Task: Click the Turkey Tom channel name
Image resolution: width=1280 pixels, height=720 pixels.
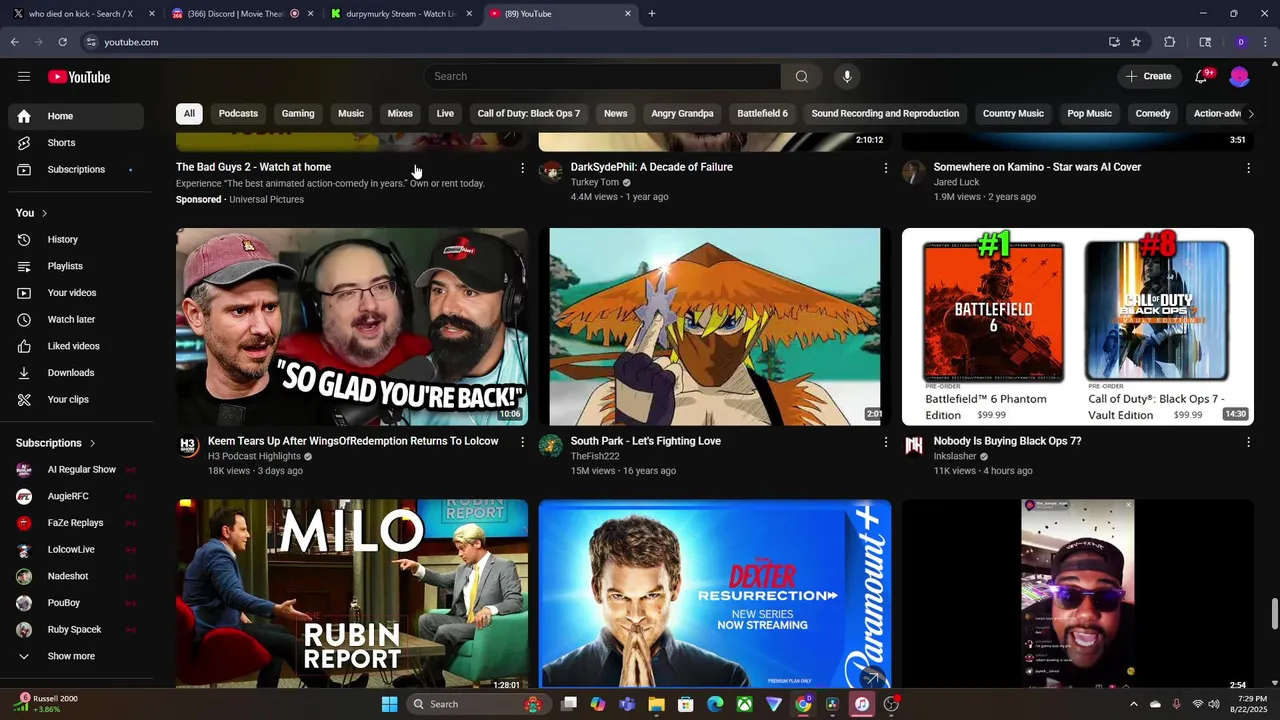Action: [595, 182]
